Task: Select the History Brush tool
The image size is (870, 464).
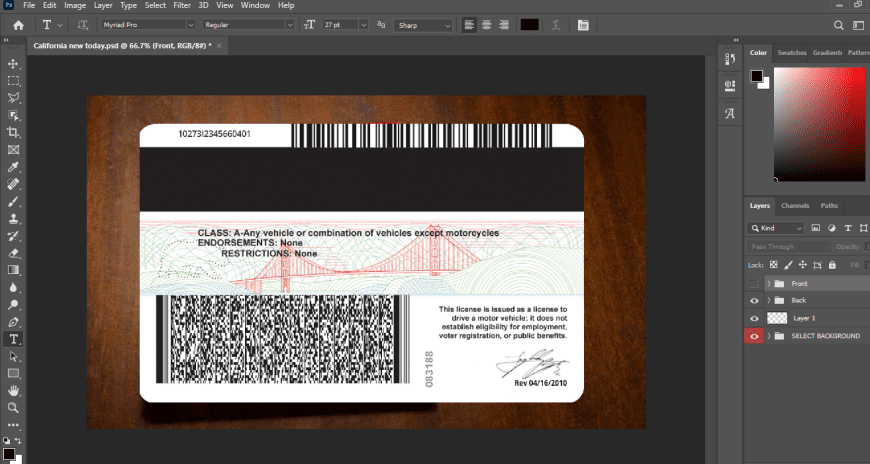Action: 13,236
